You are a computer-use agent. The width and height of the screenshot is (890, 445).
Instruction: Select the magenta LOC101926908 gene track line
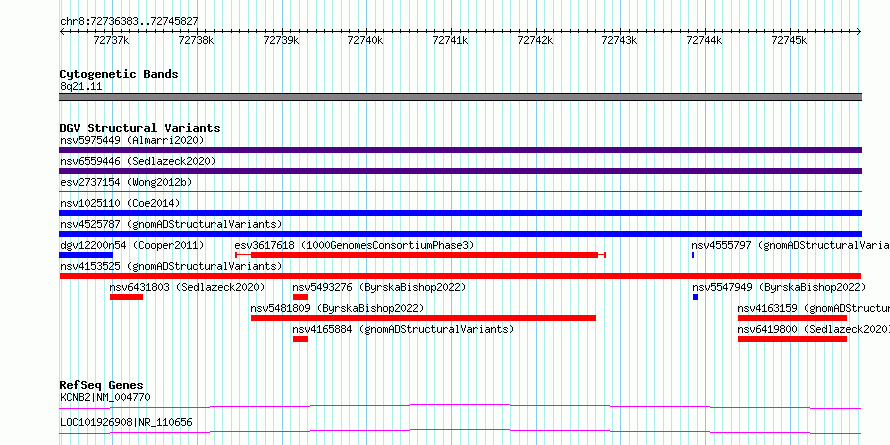pyautogui.click(x=460, y=431)
